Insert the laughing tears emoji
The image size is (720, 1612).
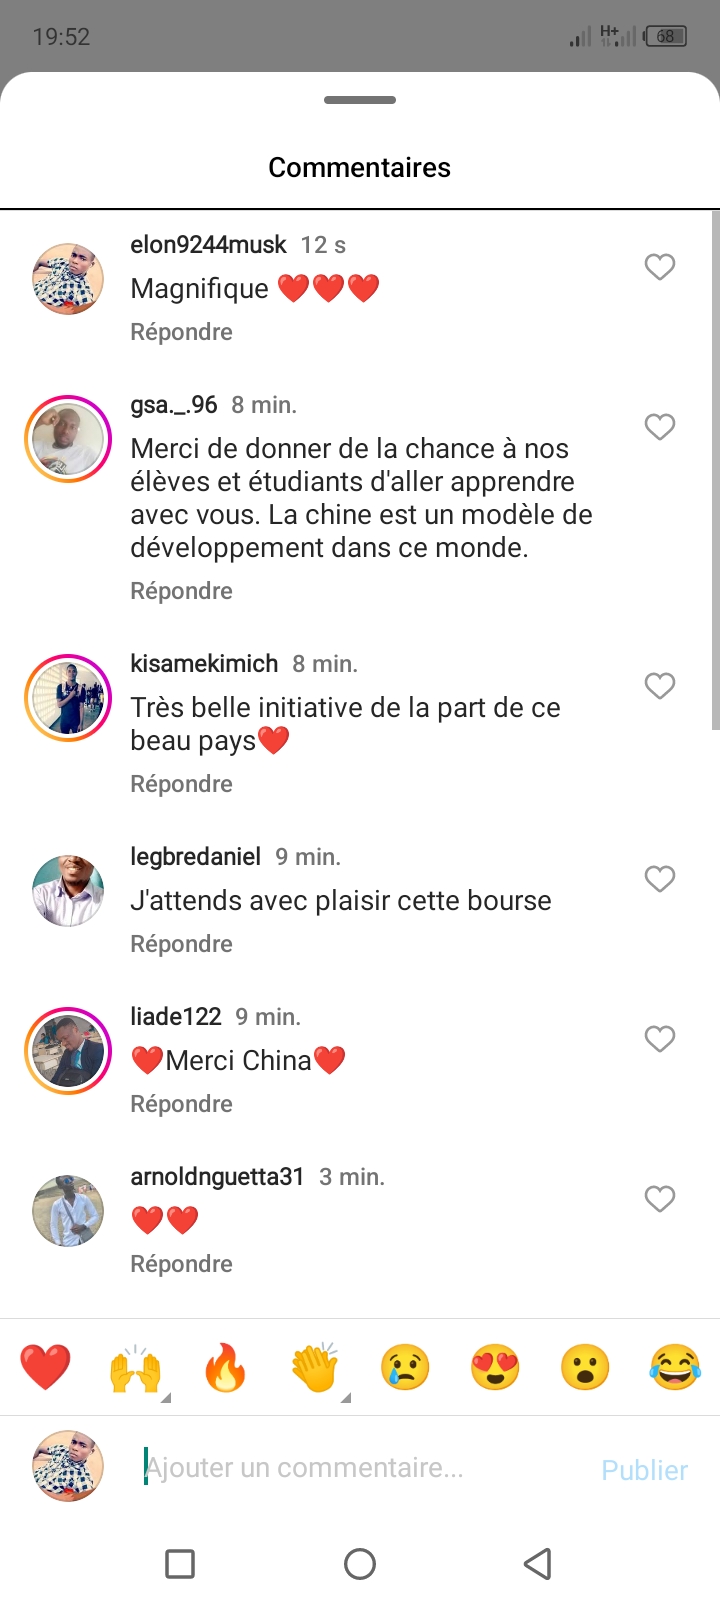pyautogui.click(x=675, y=1367)
